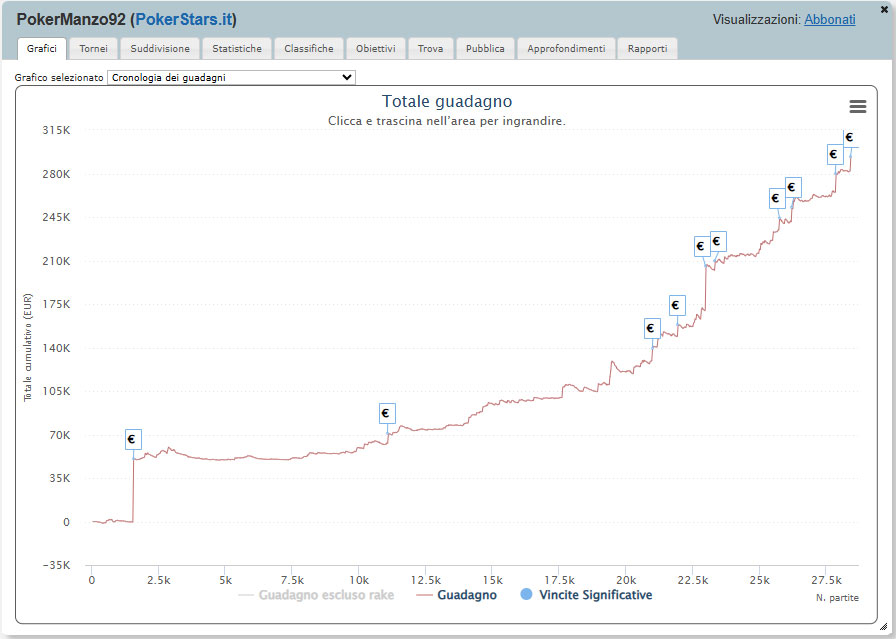Toggle Vincite Significative legend series
Image resolution: width=896 pixels, height=639 pixels.
pos(586,595)
